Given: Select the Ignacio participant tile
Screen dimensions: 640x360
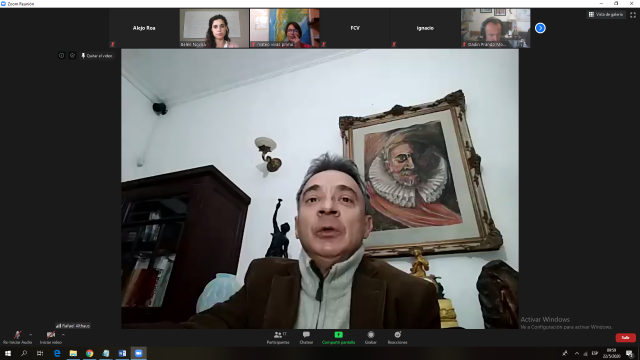Looking at the screenshot, I should pyautogui.click(x=425, y=28).
